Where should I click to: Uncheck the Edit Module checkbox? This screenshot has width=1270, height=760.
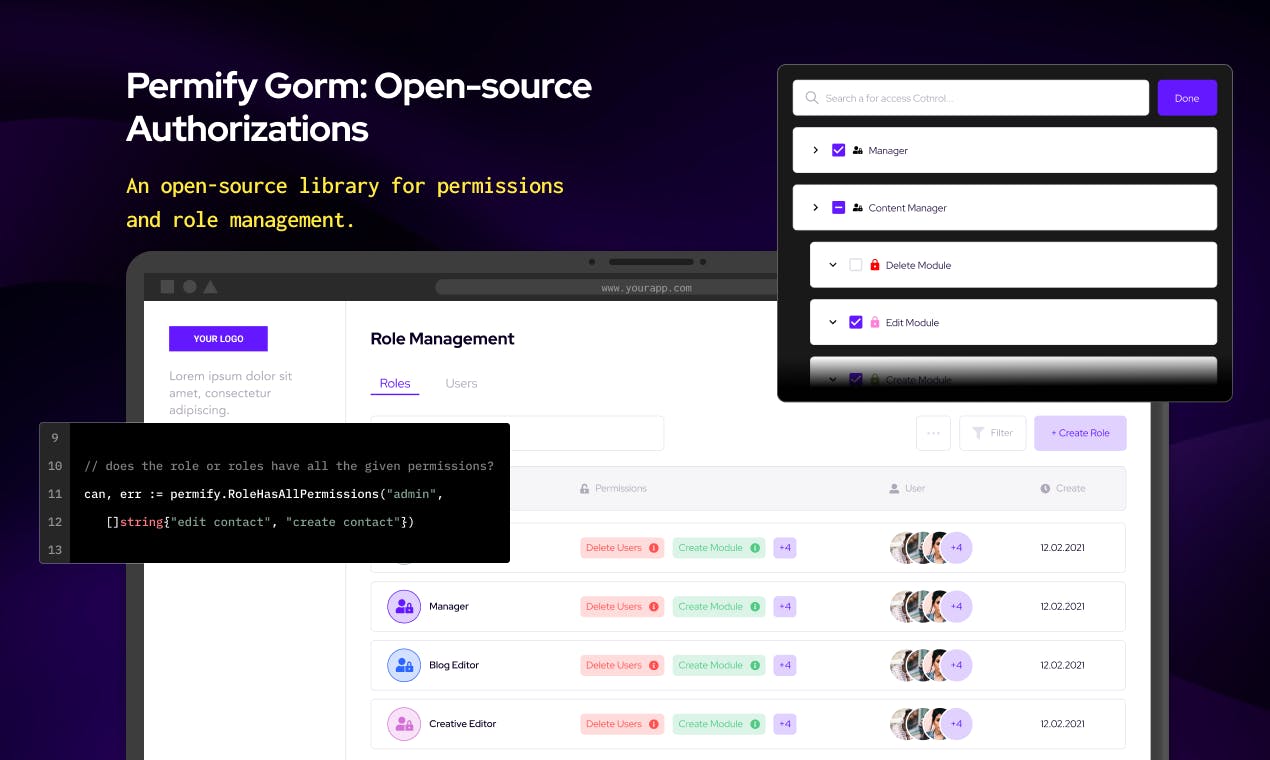coord(855,322)
